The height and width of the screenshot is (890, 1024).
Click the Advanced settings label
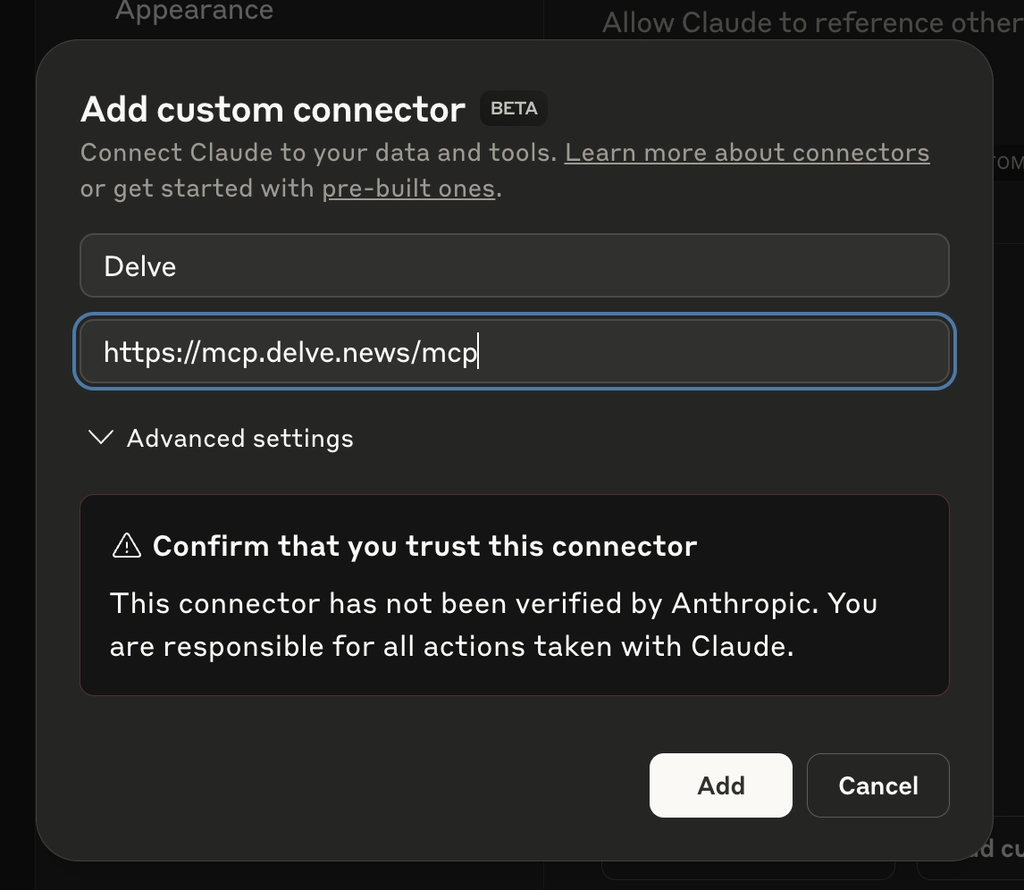(x=240, y=438)
